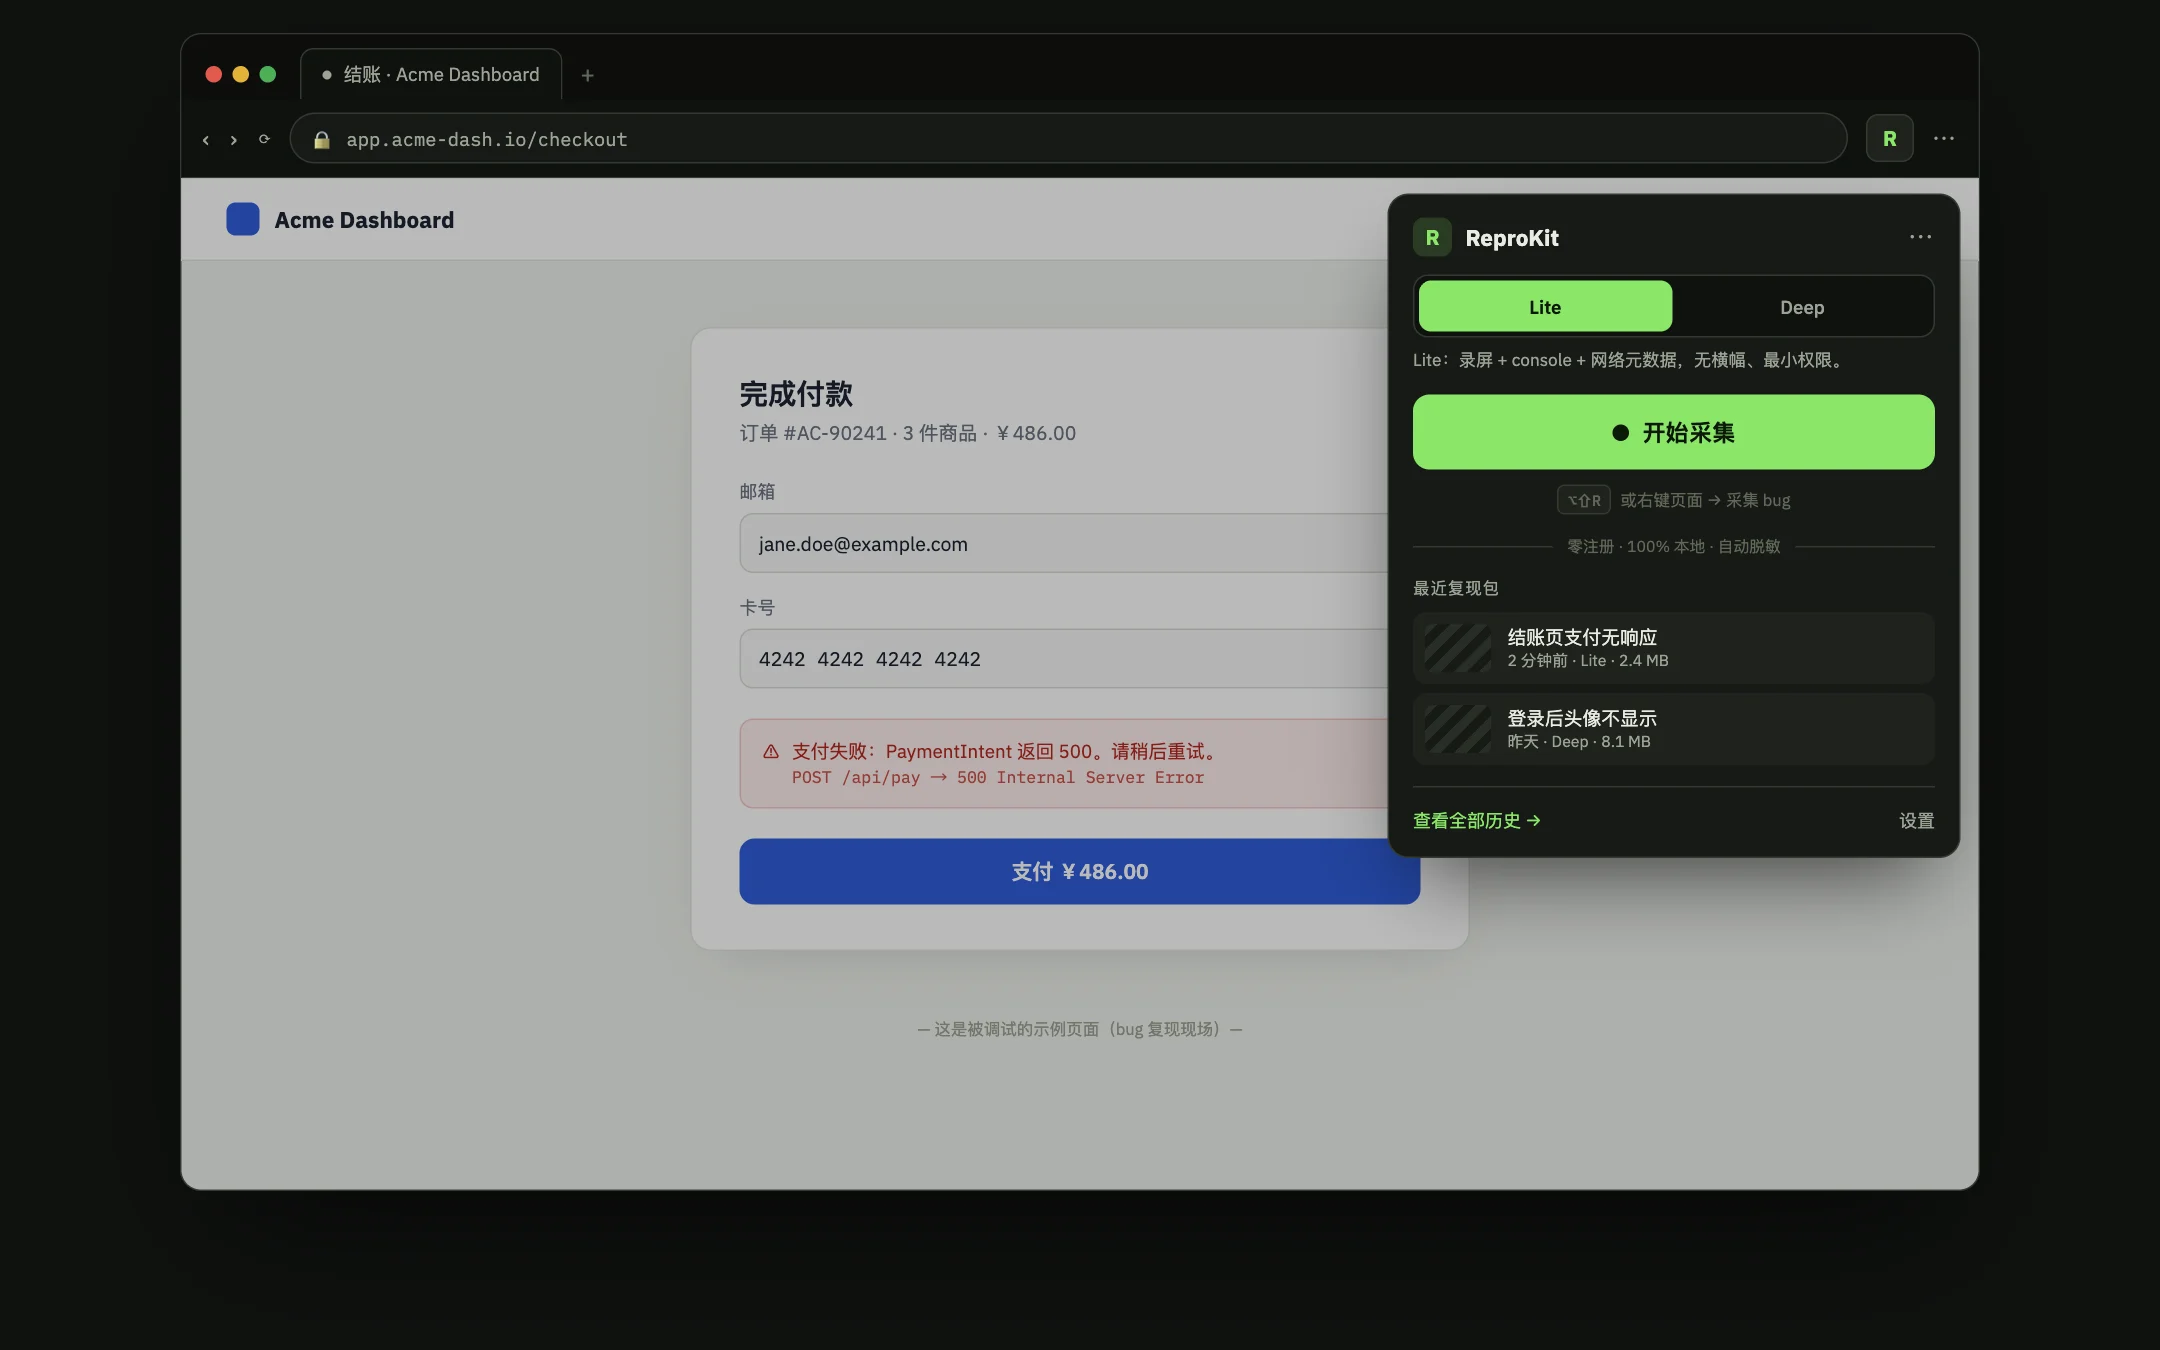Click the blue Acme Dashboard logo square
Image resolution: width=2160 pixels, height=1350 pixels.
pyautogui.click(x=243, y=219)
